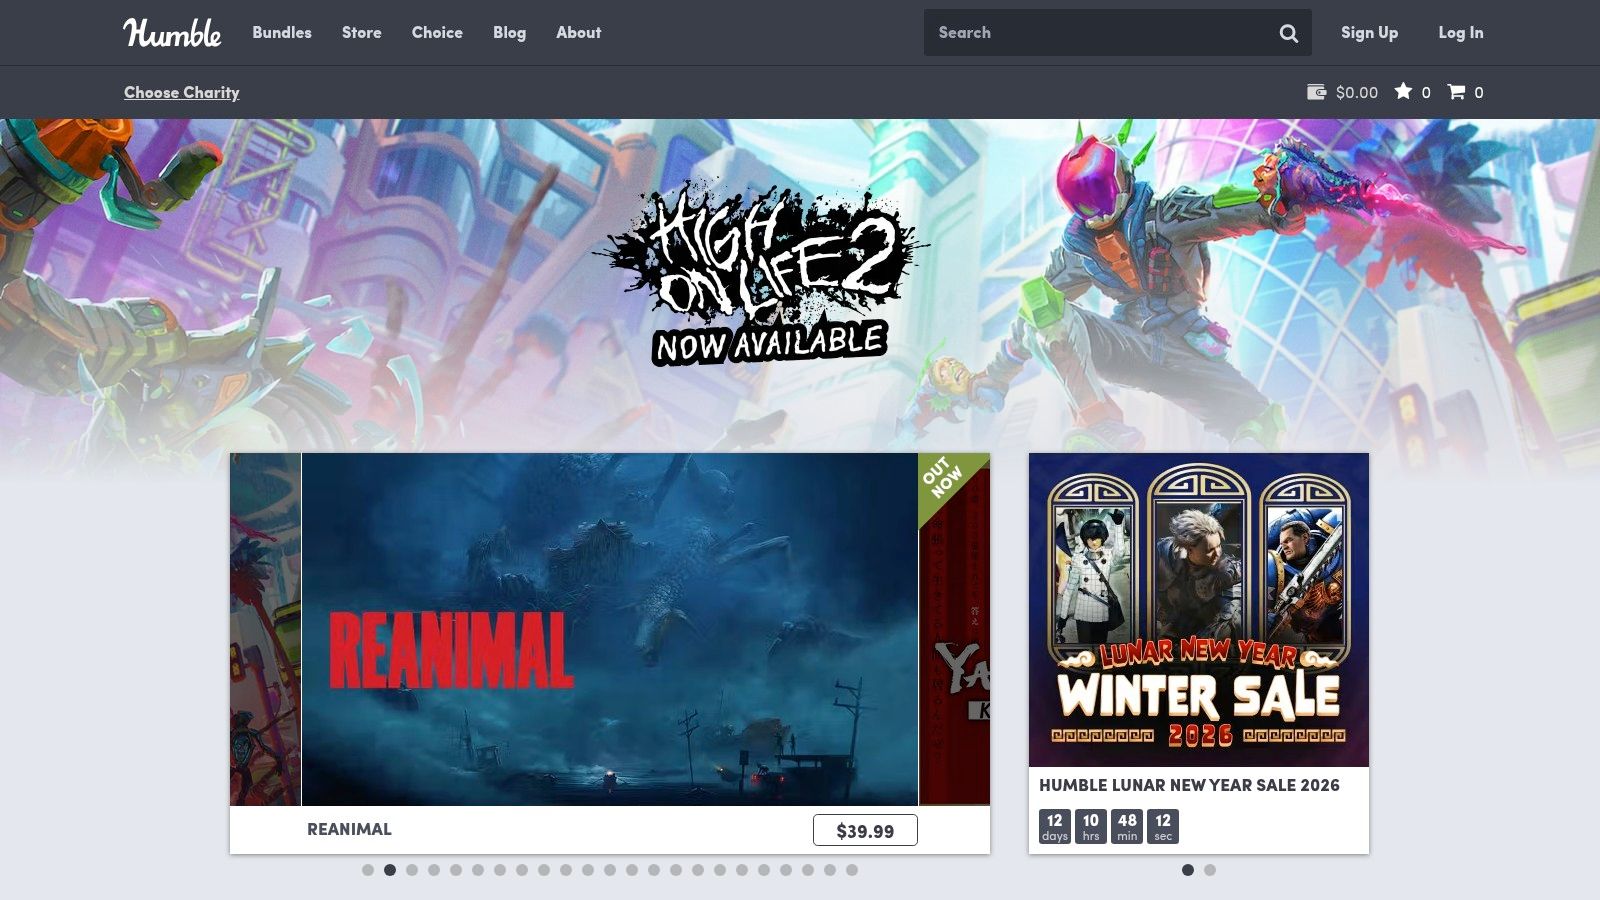Open the Blog section
This screenshot has height=900, width=1600.
point(509,32)
